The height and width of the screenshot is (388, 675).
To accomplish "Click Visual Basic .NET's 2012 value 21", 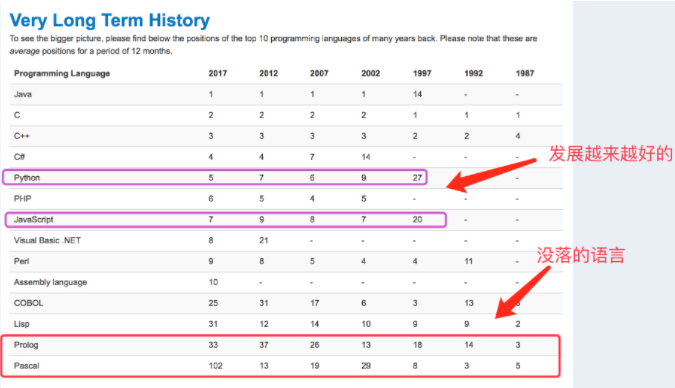I will (x=264, y=240).
